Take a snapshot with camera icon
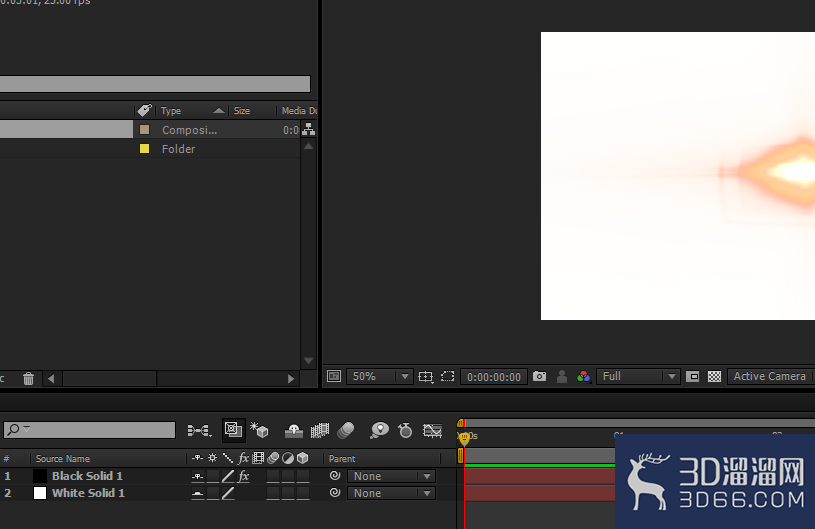The width and height of the screenshot is (815, 529). point(540,376)
